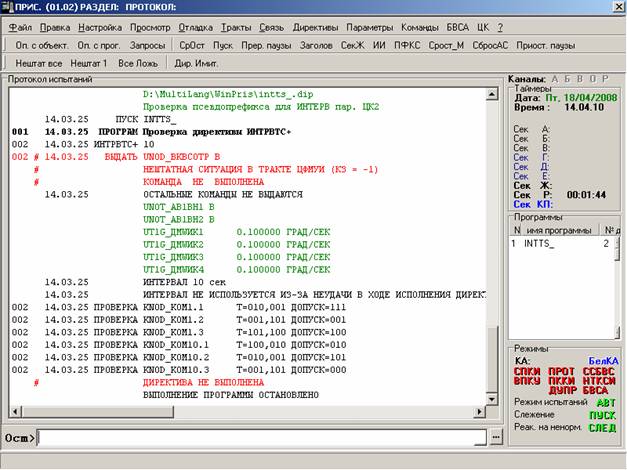627x470 pixels.
Task: Click the Приост. паузы toolbar button
Action: click(546, 46)
